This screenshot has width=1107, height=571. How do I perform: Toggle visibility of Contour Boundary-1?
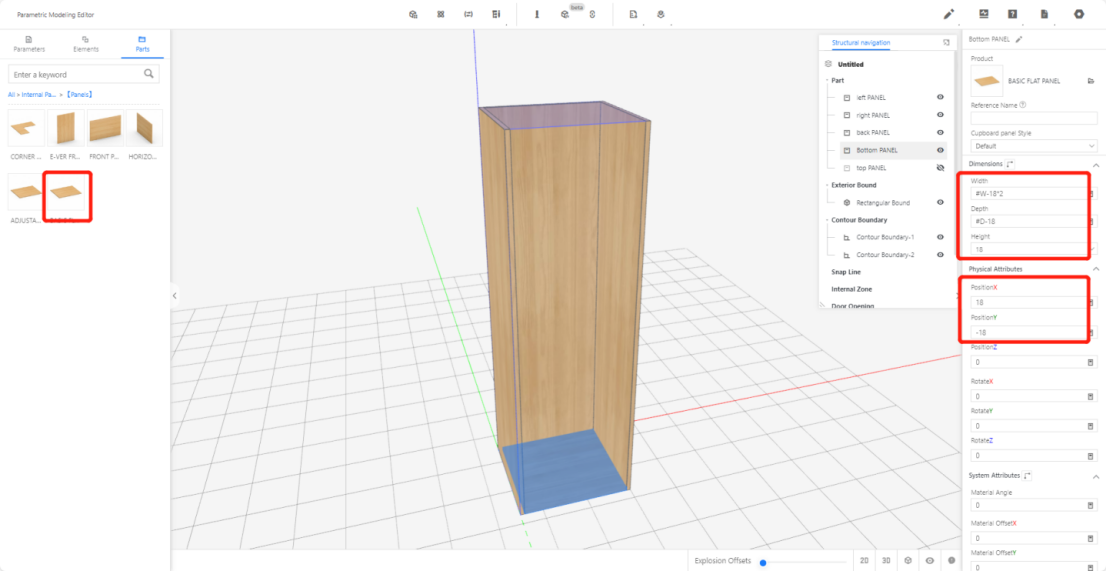[x=940, y=237]
